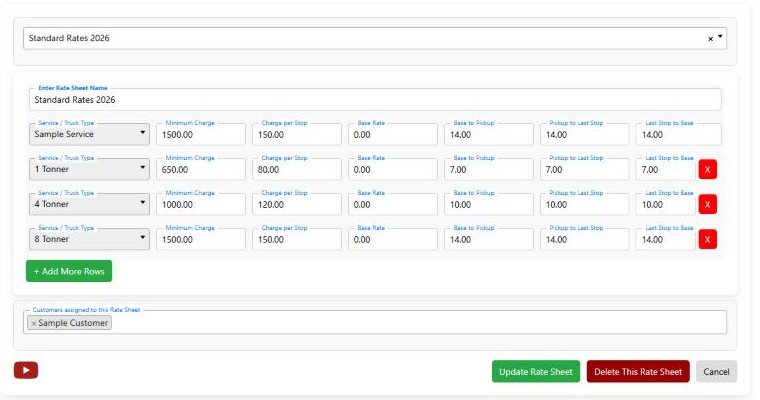Clear the selected Standard Rates 2026 sheet
The image size is (760, 400).
[x=711, y=39]
